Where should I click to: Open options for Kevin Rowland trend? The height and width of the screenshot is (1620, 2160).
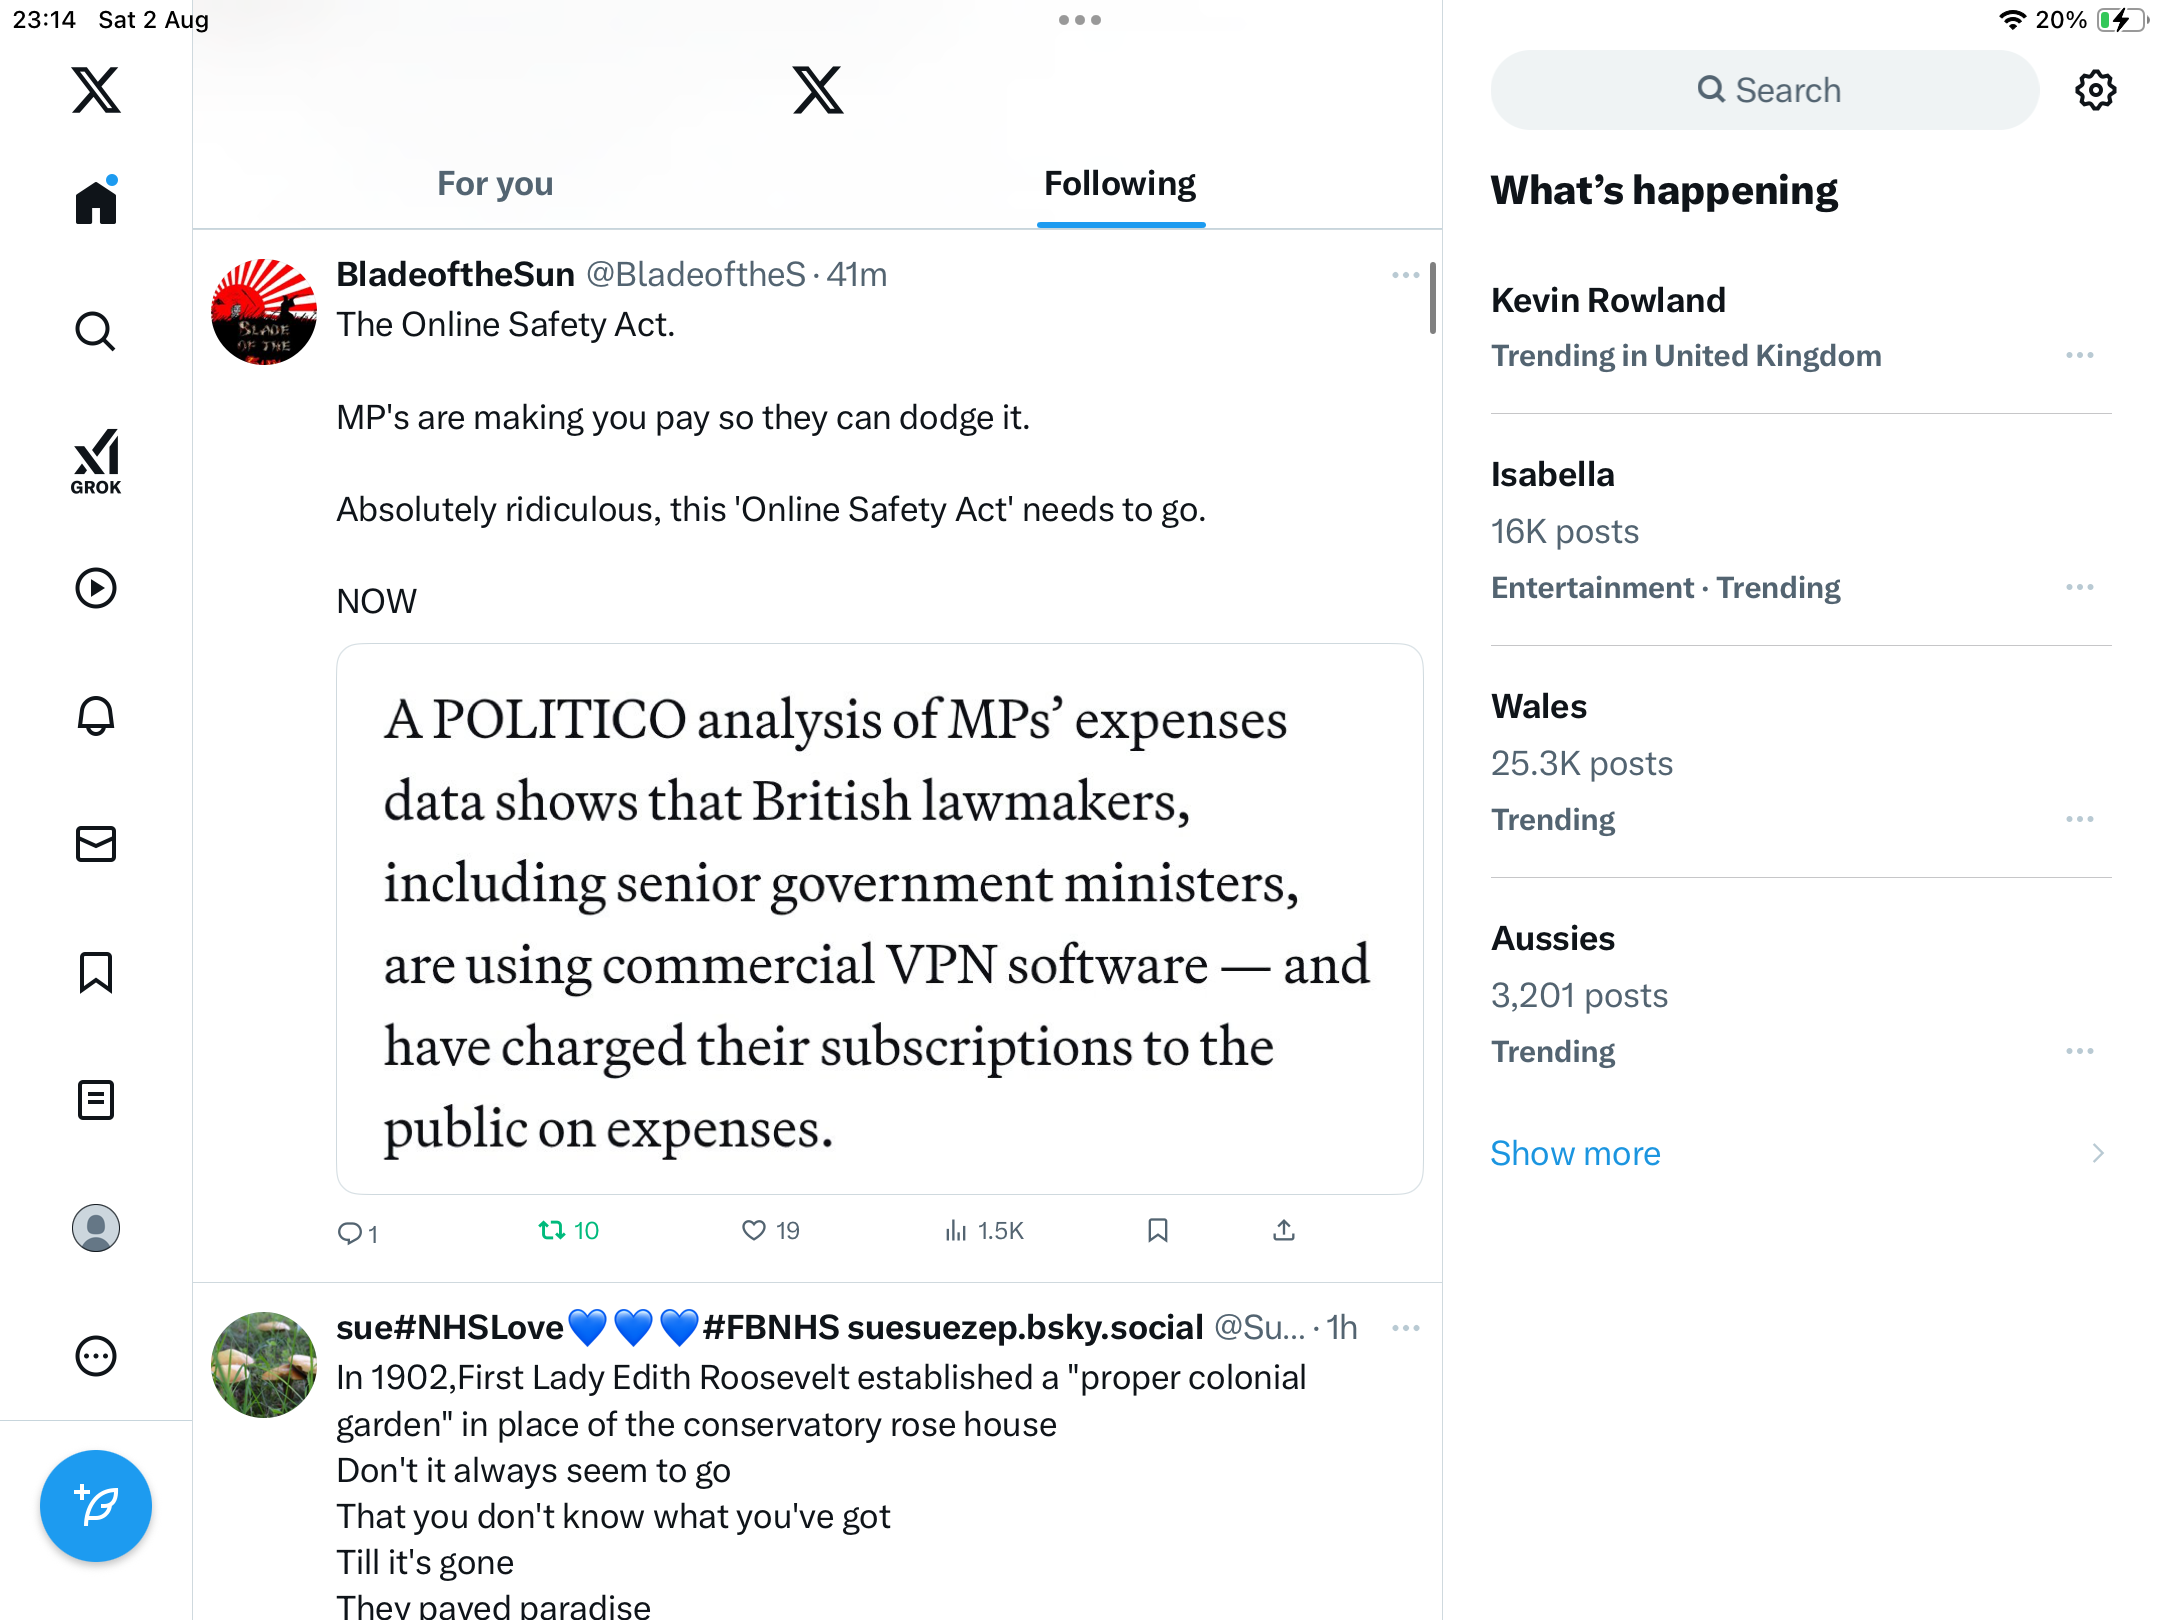(x=2079, y=355)
